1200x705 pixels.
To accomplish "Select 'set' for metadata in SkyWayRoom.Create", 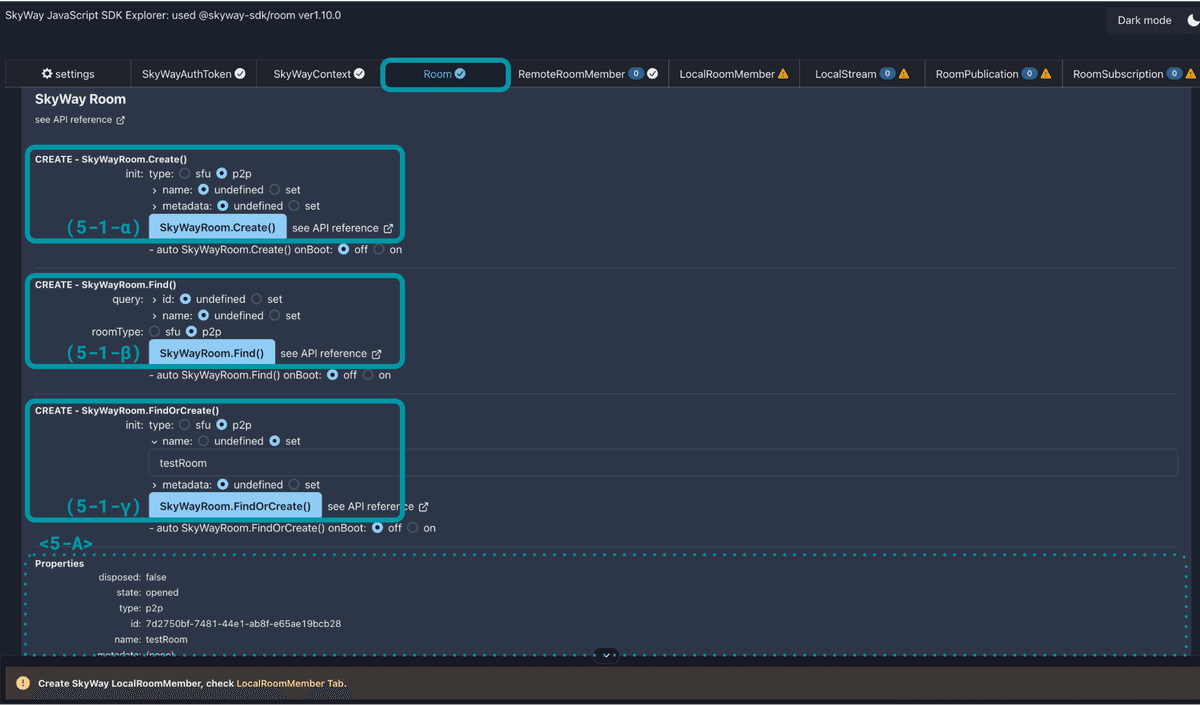I will (x=296, y=206).
